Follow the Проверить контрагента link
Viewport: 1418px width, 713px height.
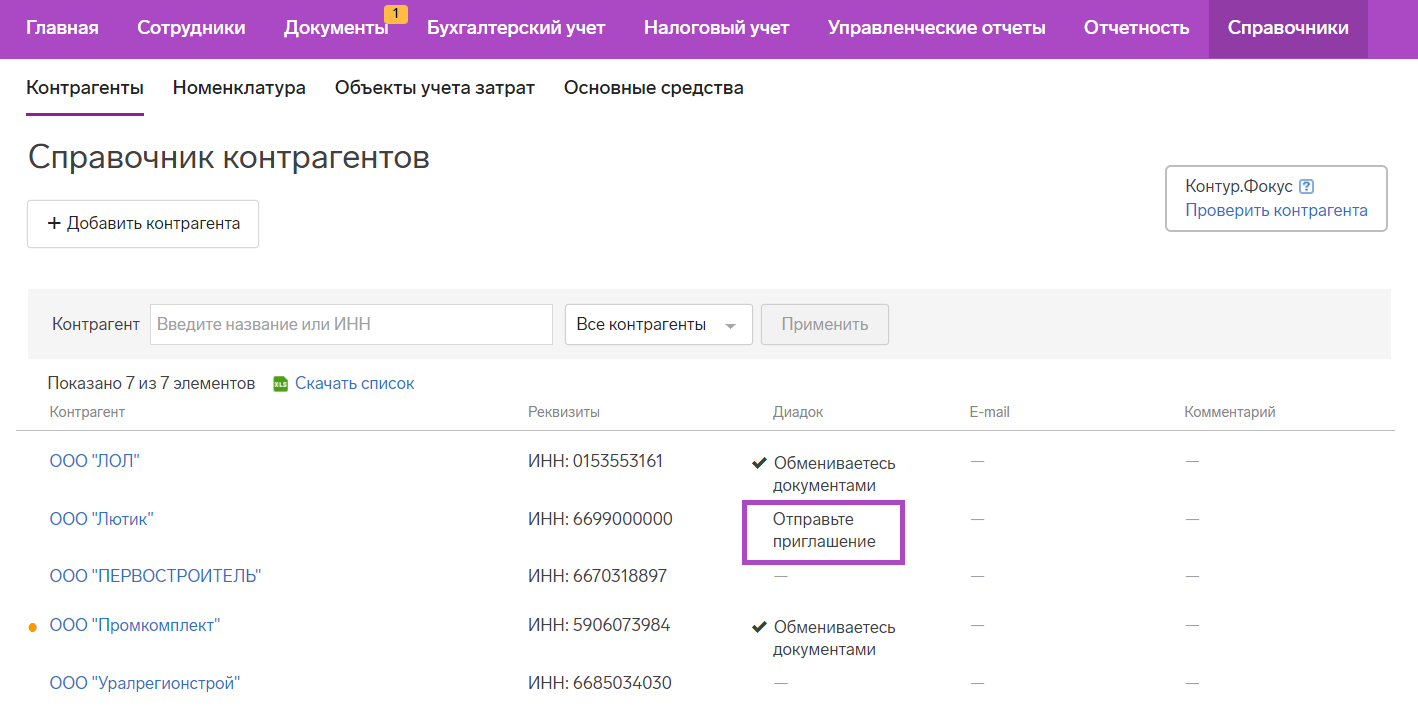pos(1276,210)
